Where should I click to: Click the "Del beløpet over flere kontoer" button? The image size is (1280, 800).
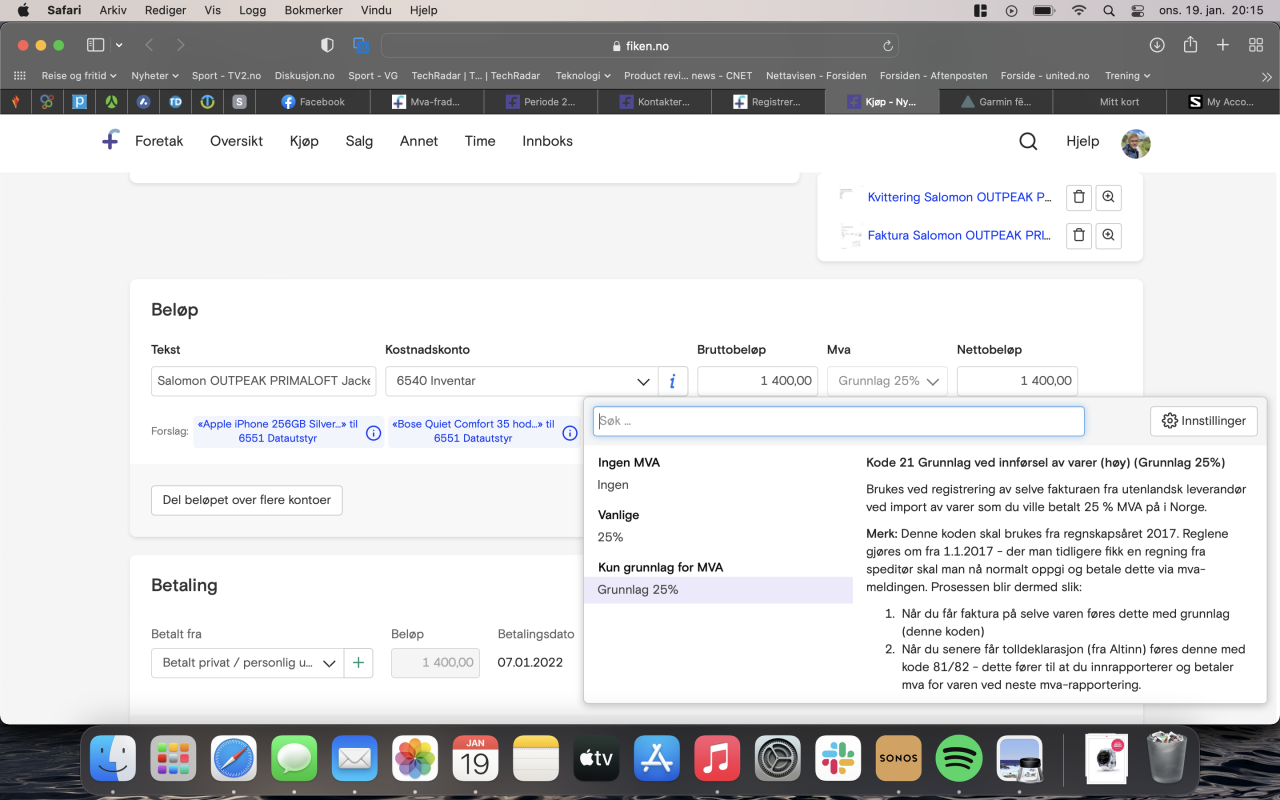[246, 500]
